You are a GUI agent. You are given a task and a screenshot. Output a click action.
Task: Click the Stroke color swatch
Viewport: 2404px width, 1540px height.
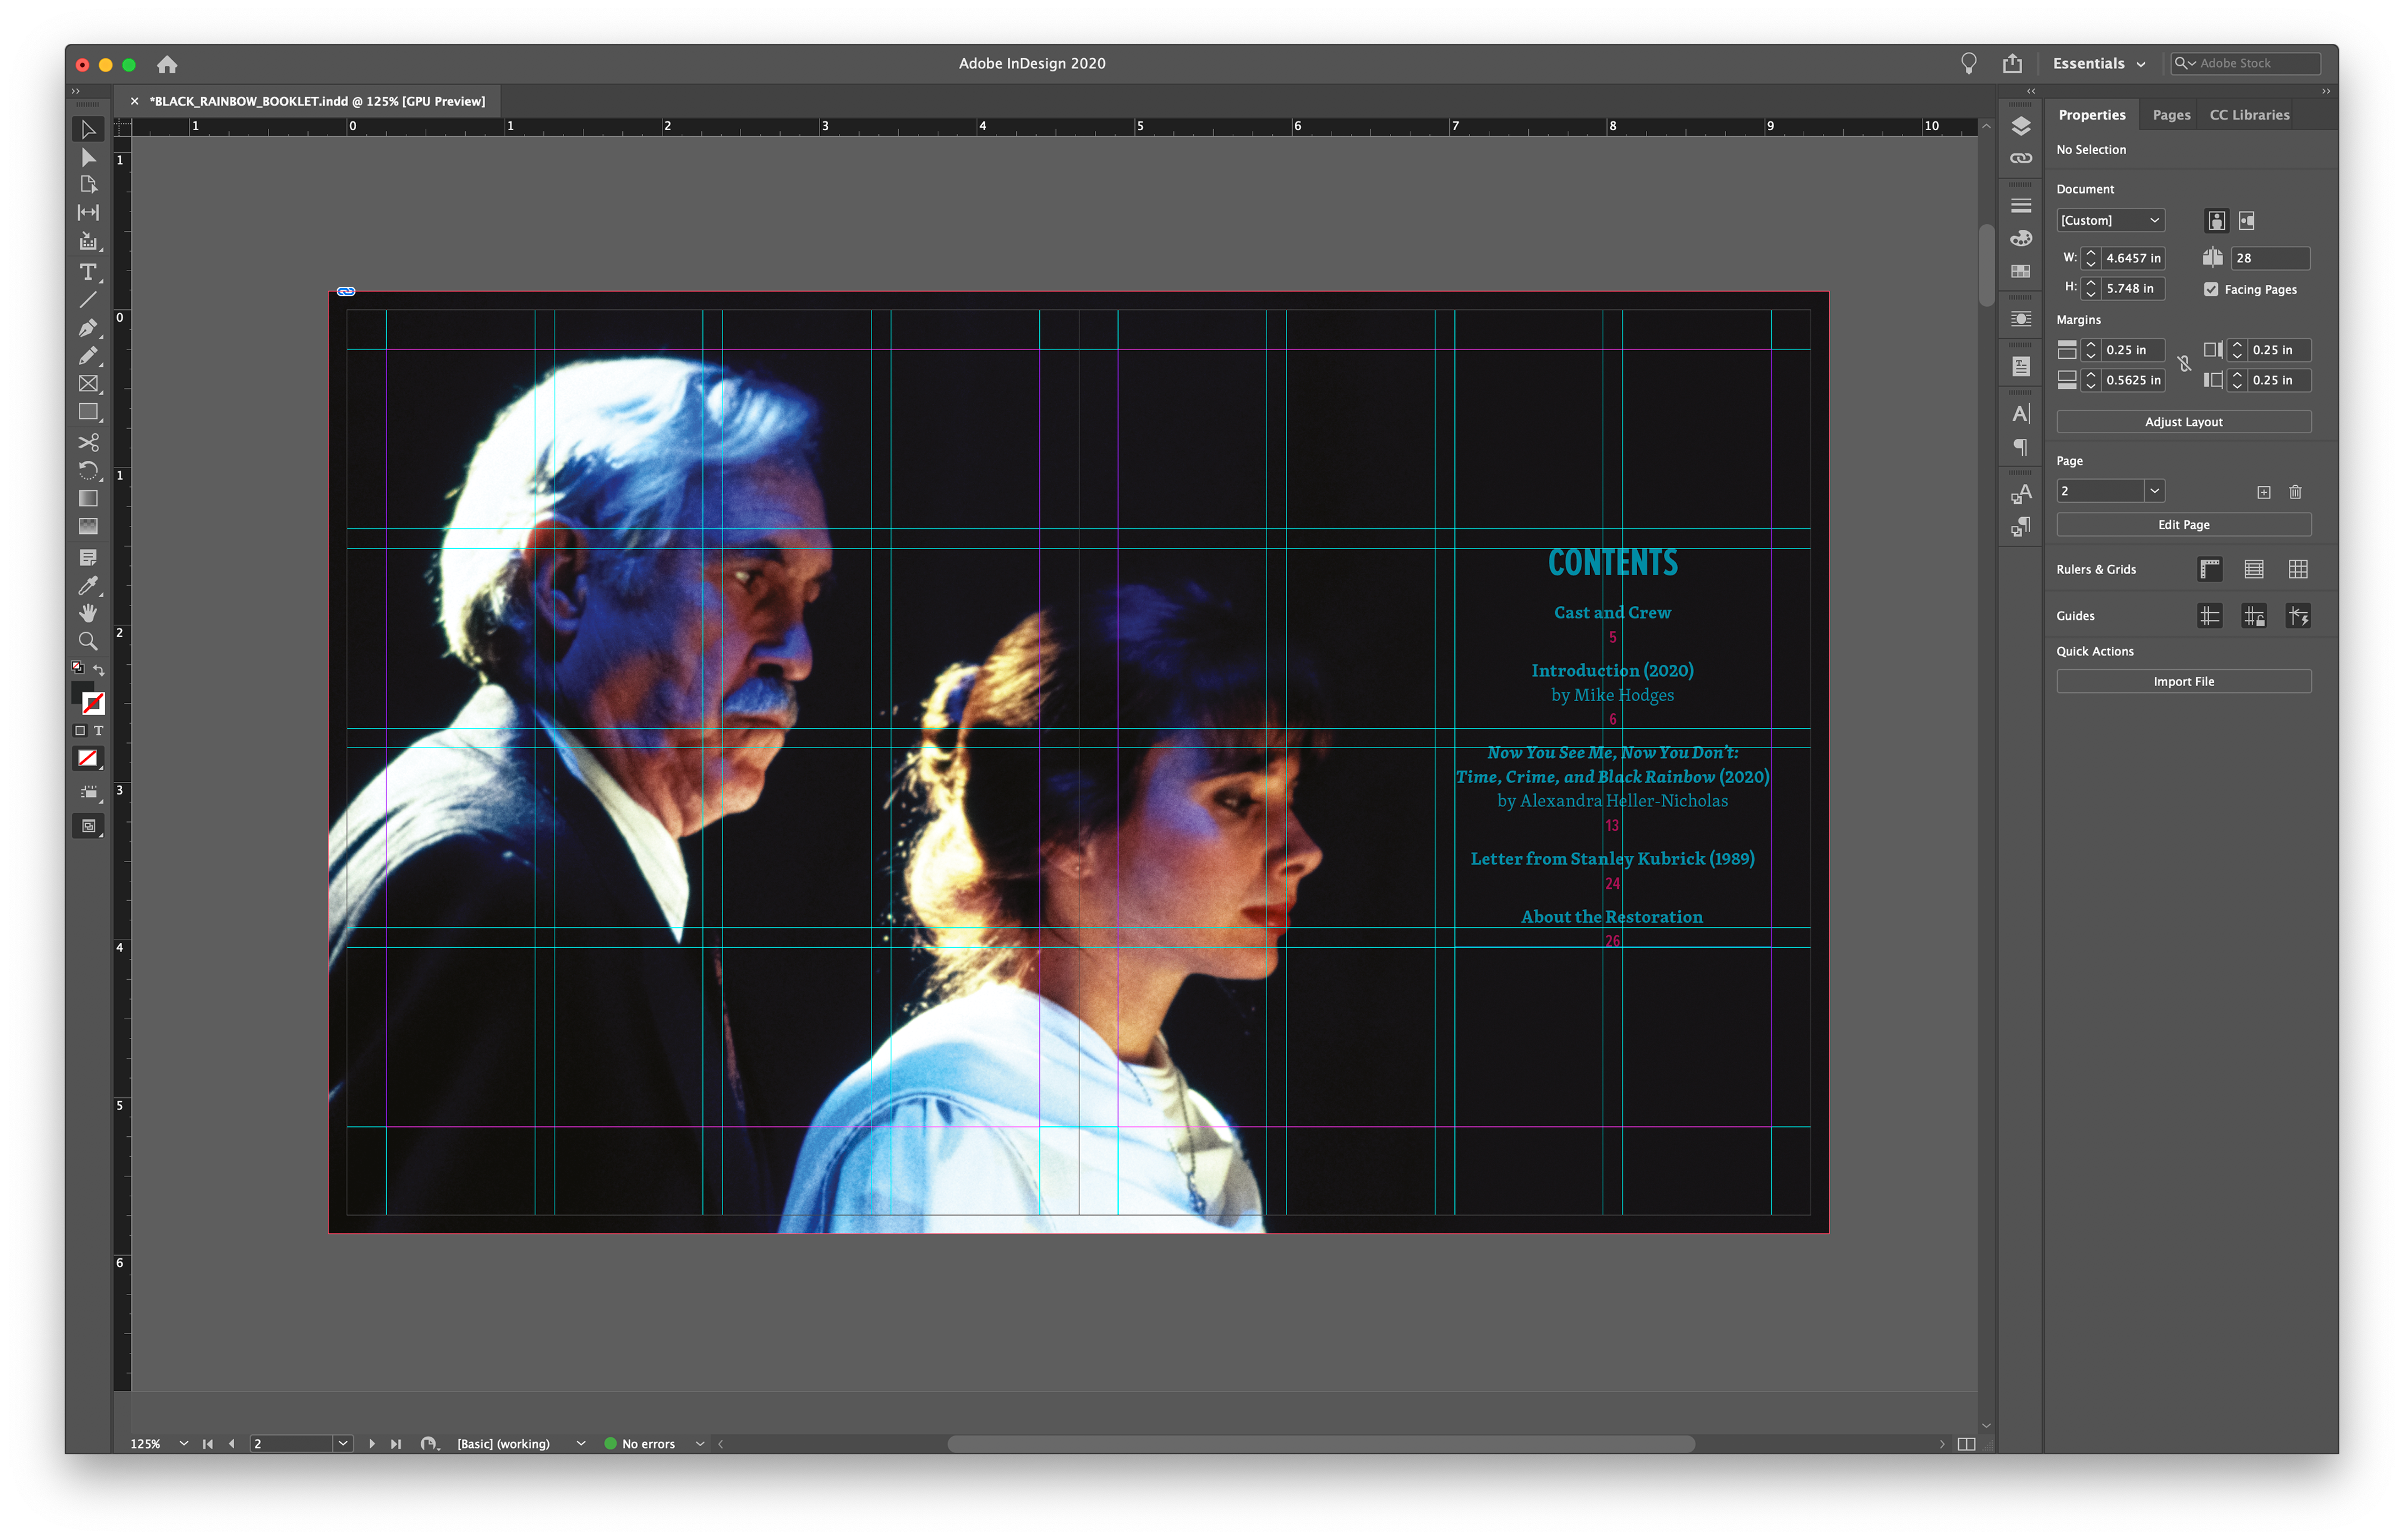(x=94, y=704)
